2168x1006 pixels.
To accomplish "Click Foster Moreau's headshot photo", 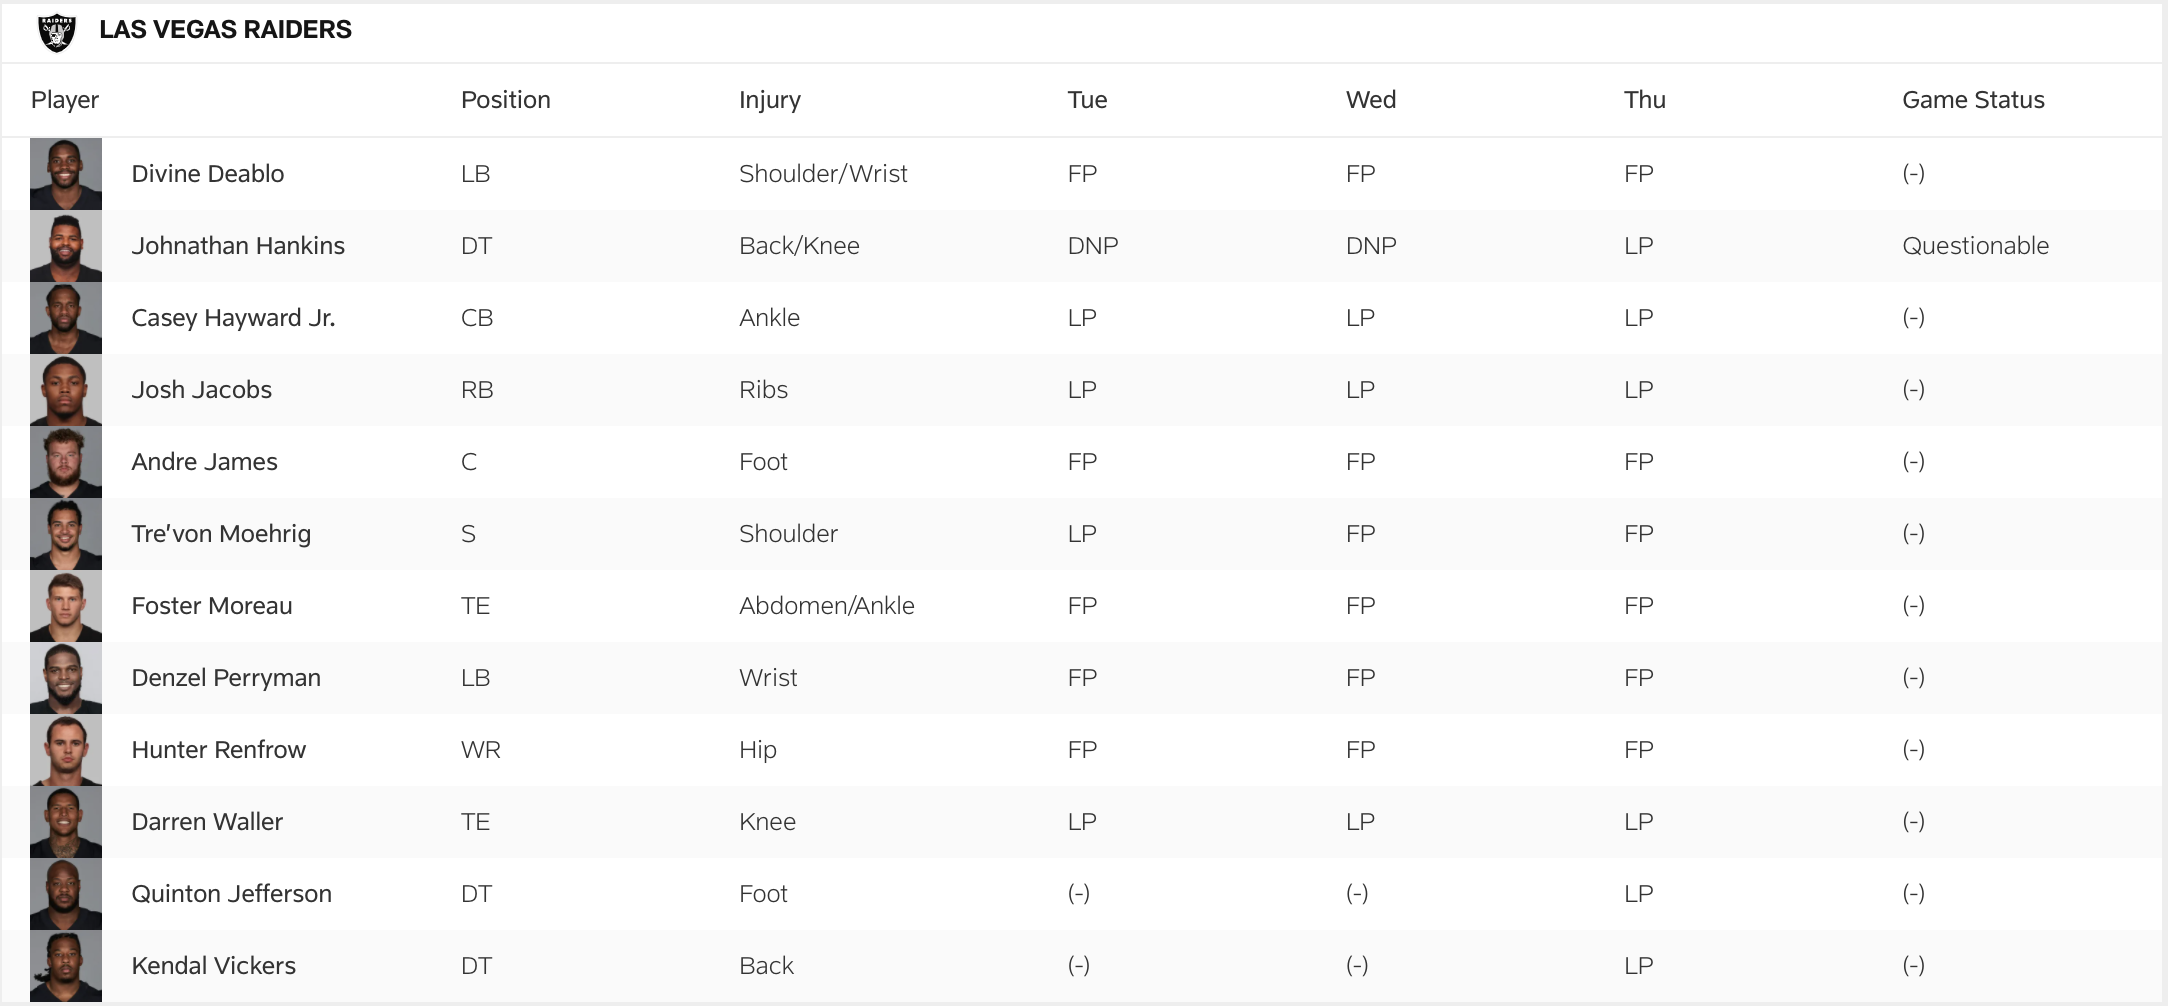I will 66,606.
